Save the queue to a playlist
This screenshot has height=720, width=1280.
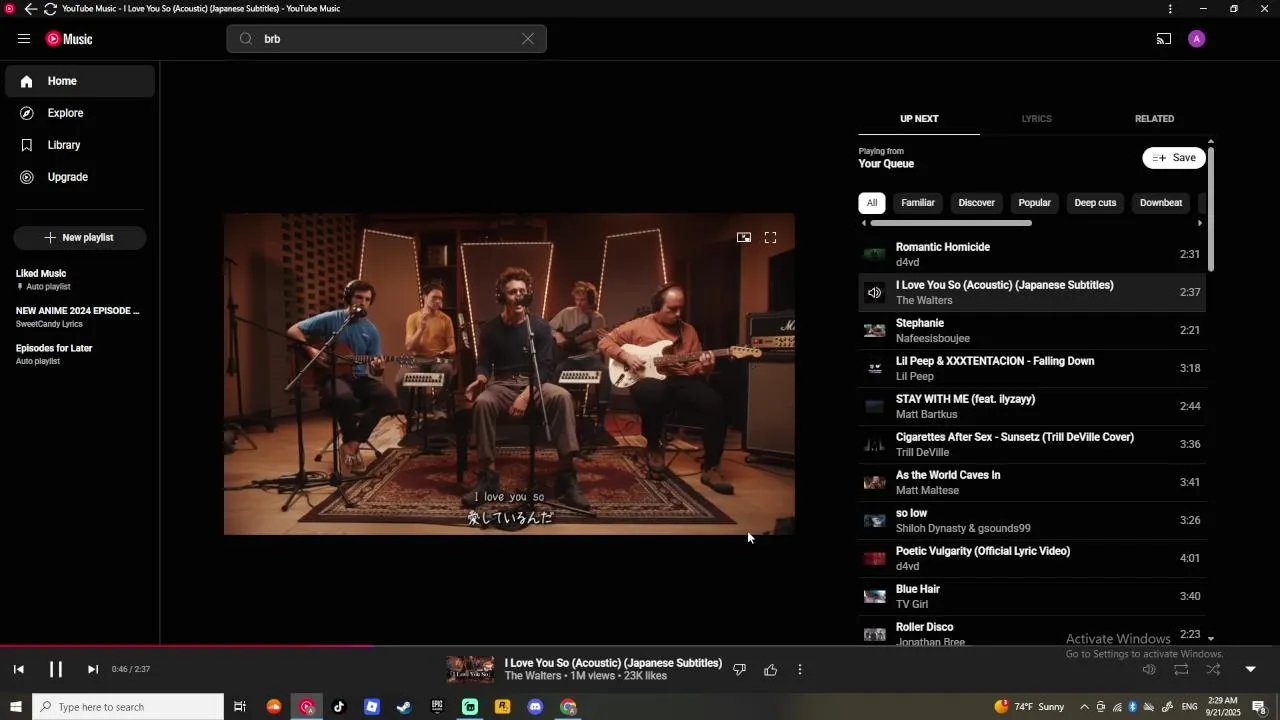[1174, 158]
